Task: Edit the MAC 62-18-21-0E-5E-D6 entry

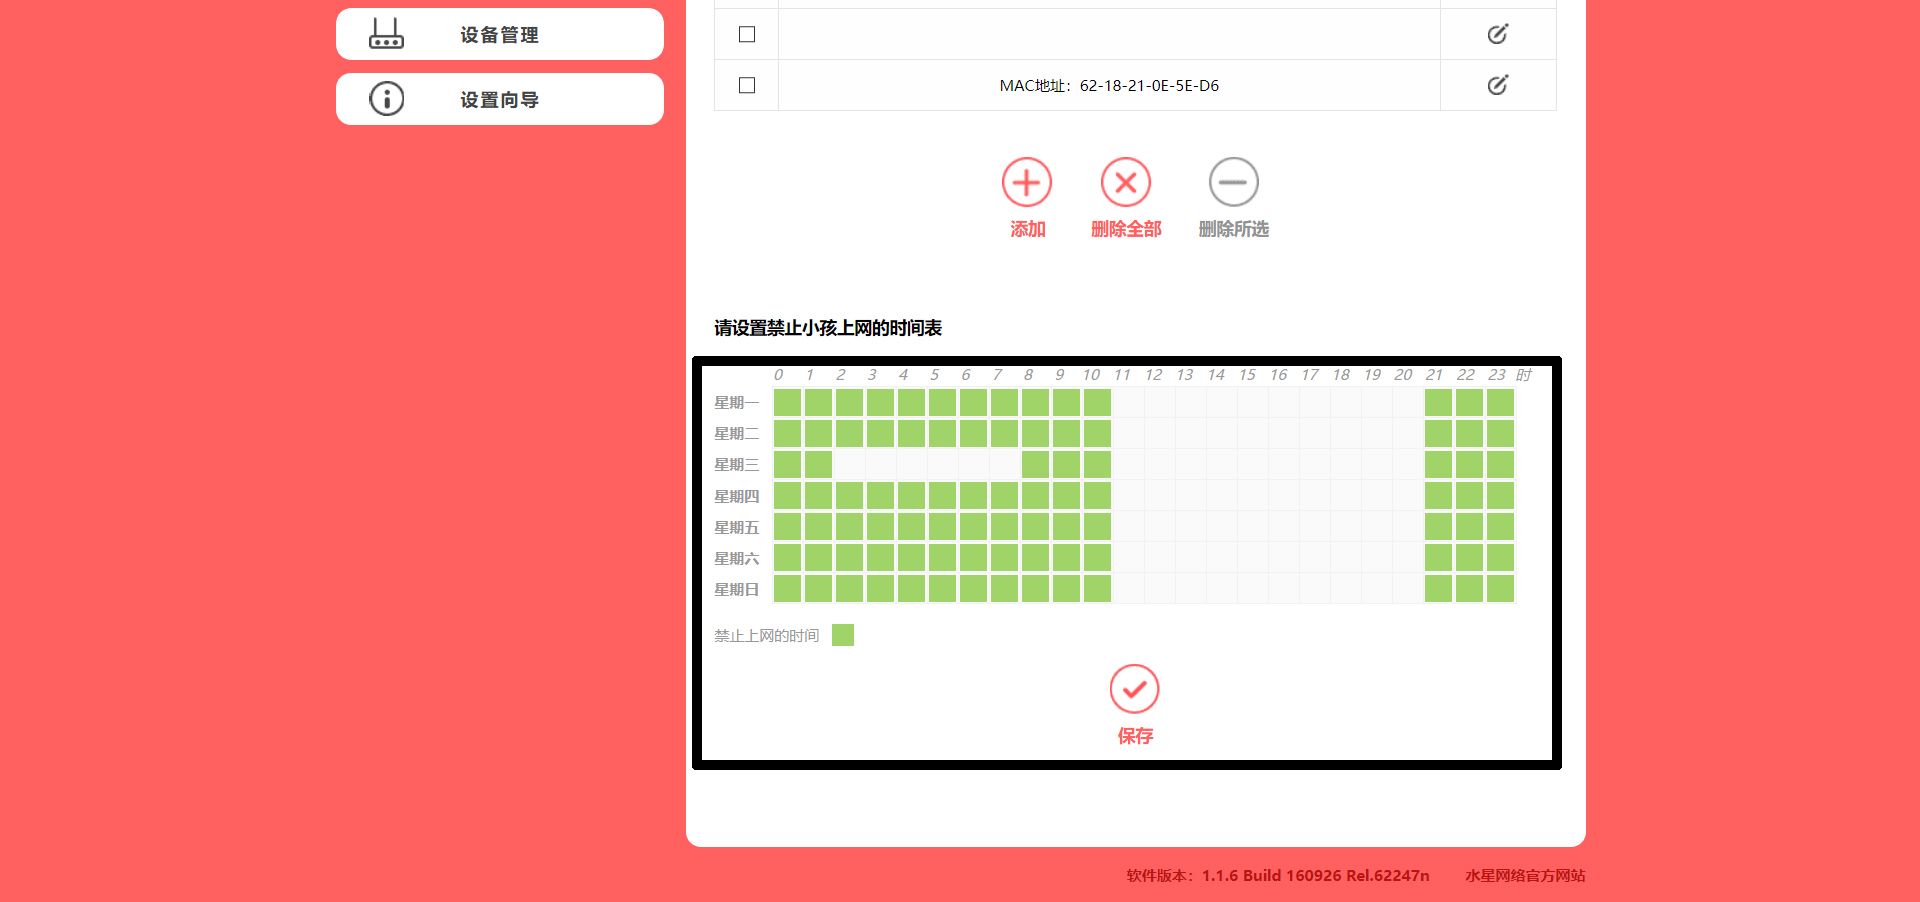Action: tap(1497, 85)
